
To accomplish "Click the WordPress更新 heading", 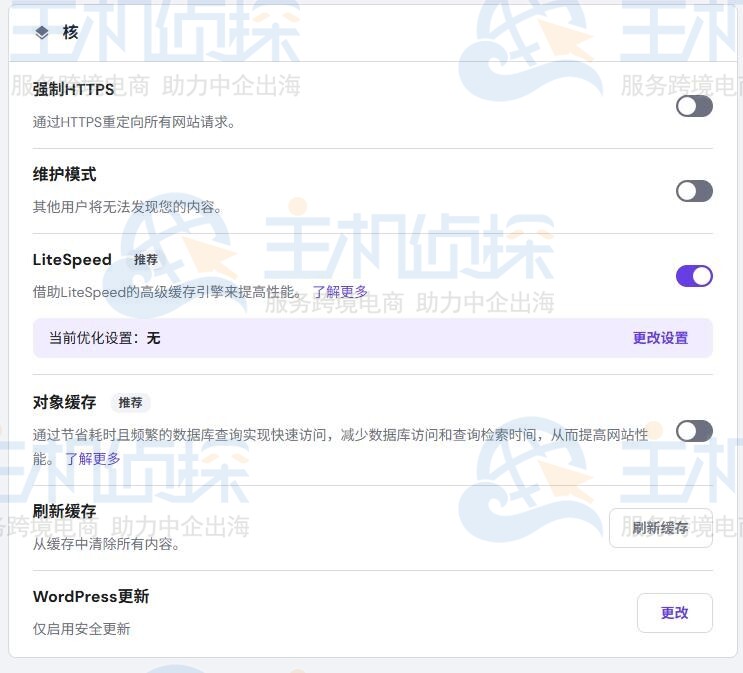I will pyautogui.click(x=91, y=596).
